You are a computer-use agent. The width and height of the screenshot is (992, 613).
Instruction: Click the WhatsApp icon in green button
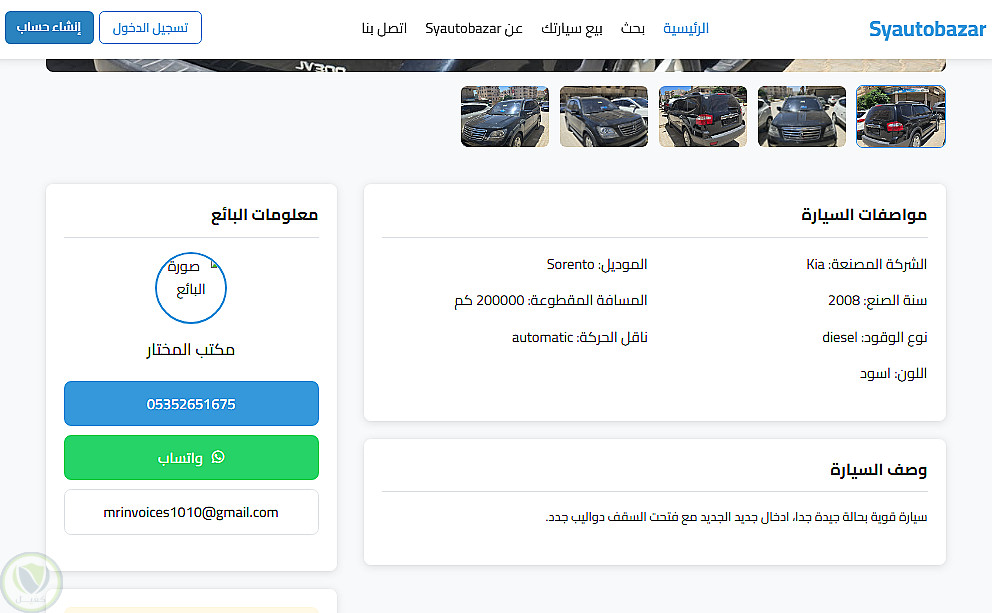click(218, 457)
